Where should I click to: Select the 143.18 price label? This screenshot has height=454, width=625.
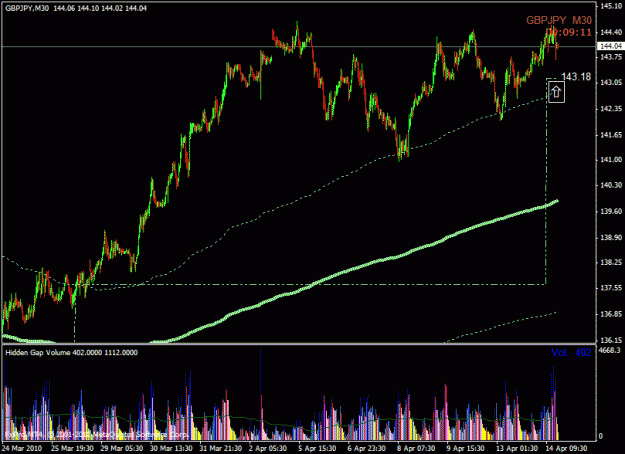(576, 77)
